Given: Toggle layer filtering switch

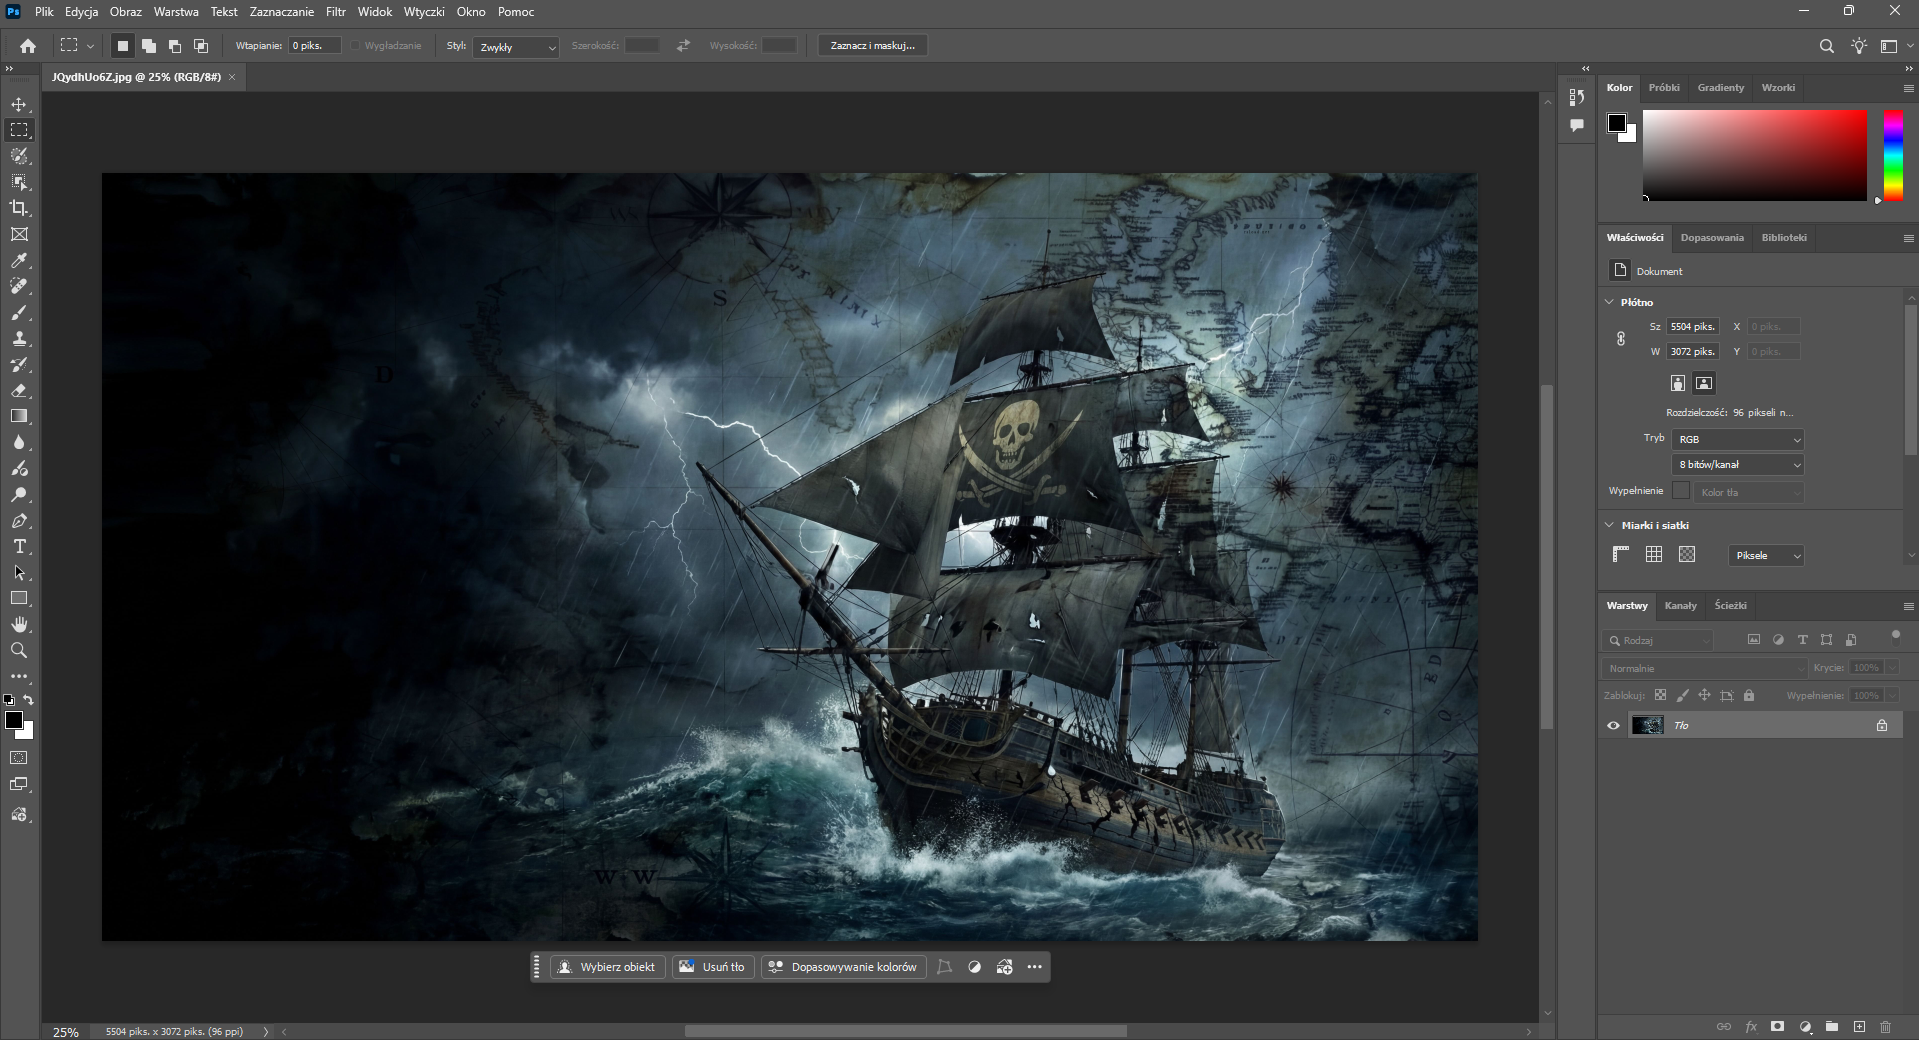Looking at the screenshot, I should 1895,636.
